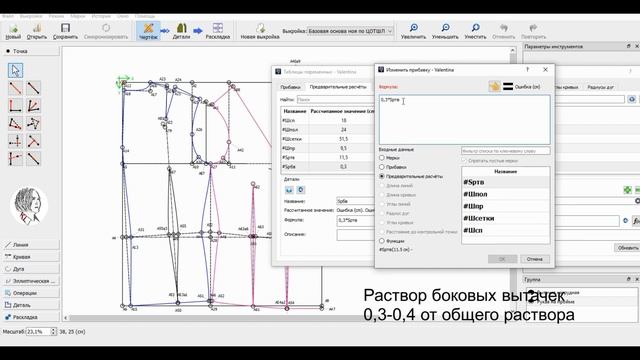This screenshot has height=360, width=640.
Task: Expand the Раскладка section in left toolbox
Action: click(x=31, y=317)
